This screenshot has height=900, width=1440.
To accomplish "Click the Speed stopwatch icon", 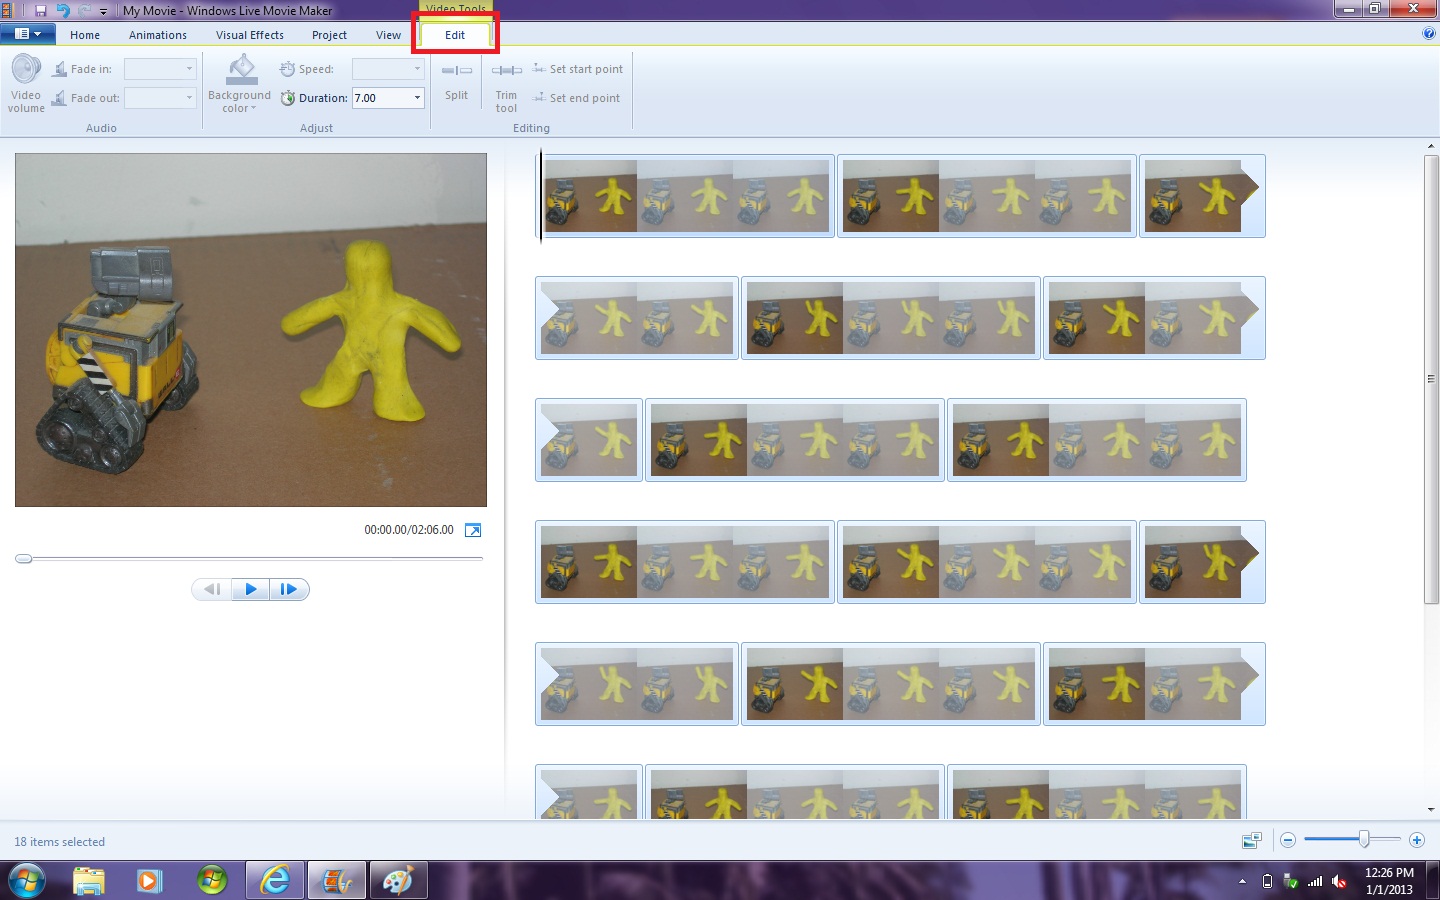I will [287, 69].
